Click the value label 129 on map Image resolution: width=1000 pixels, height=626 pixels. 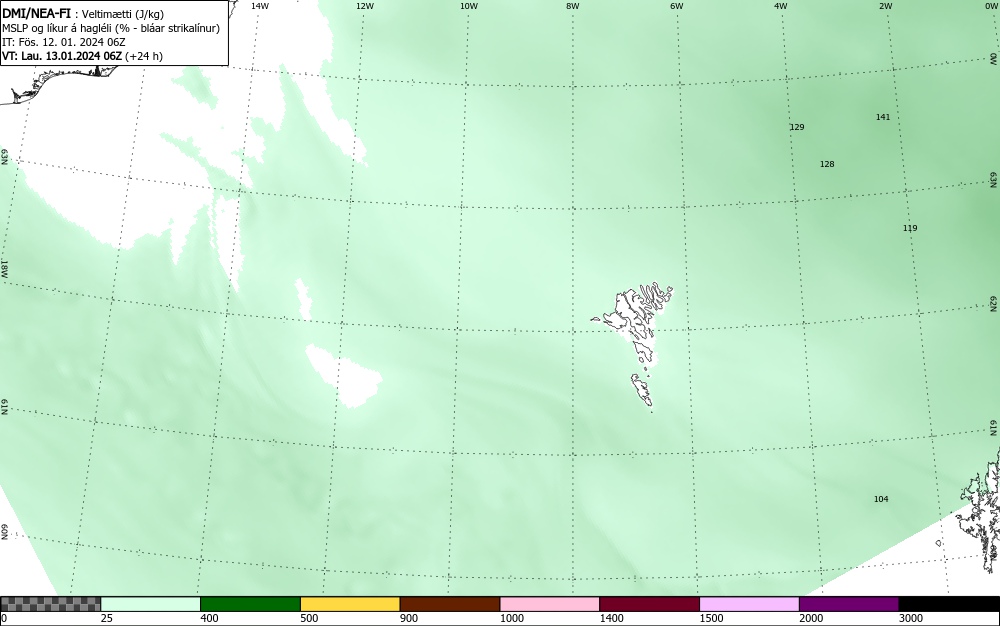point(797,127)
